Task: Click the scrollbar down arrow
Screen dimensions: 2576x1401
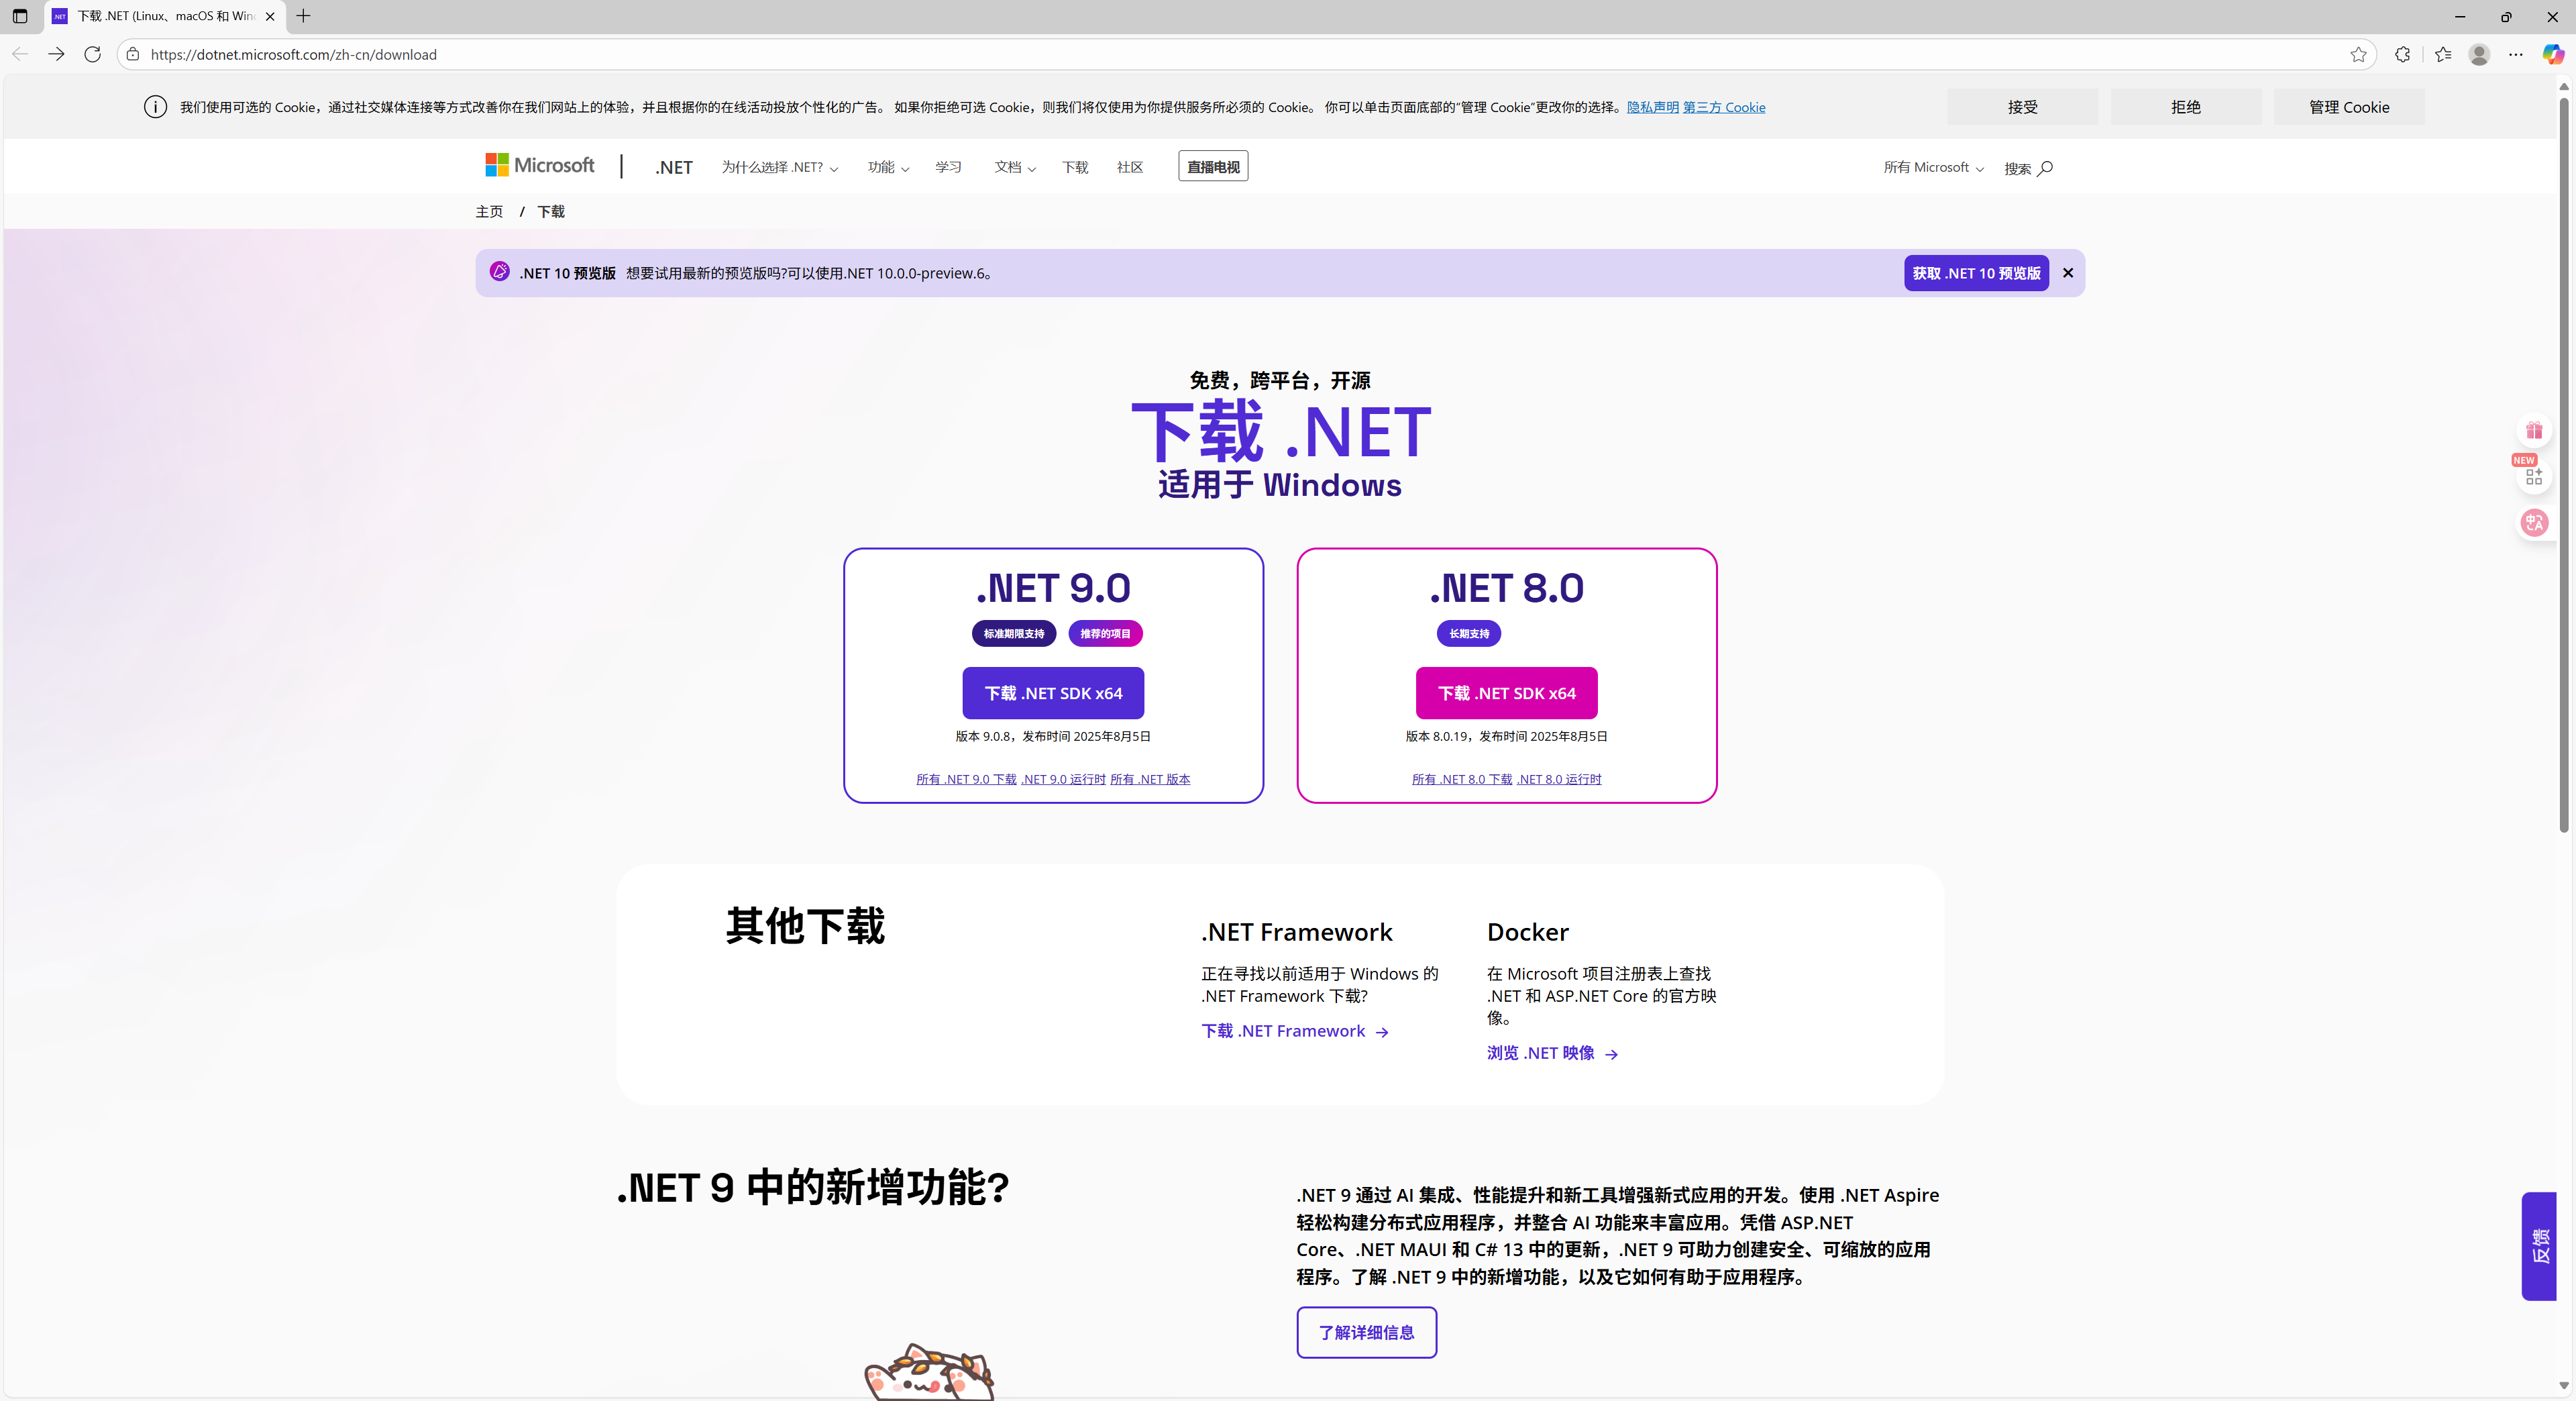Action: point(2564,1385)
